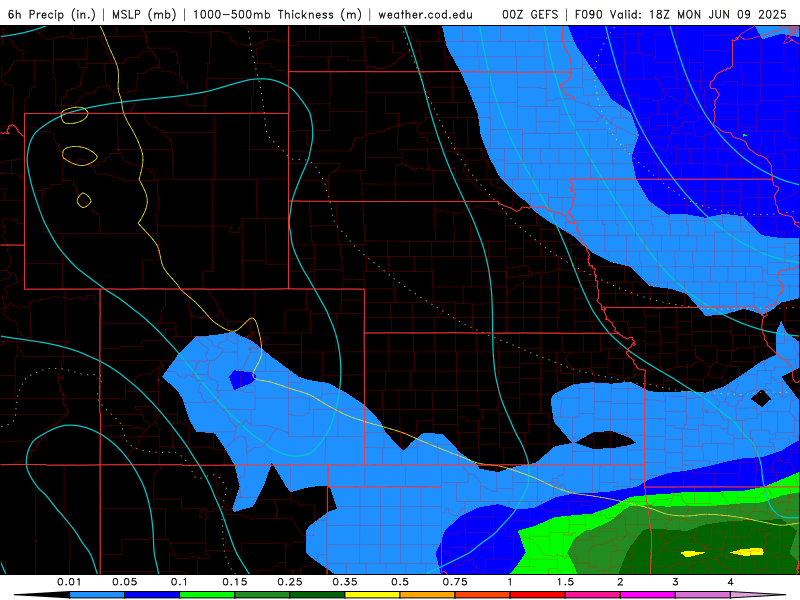Click the legend value 4

[x=731, y=582]
